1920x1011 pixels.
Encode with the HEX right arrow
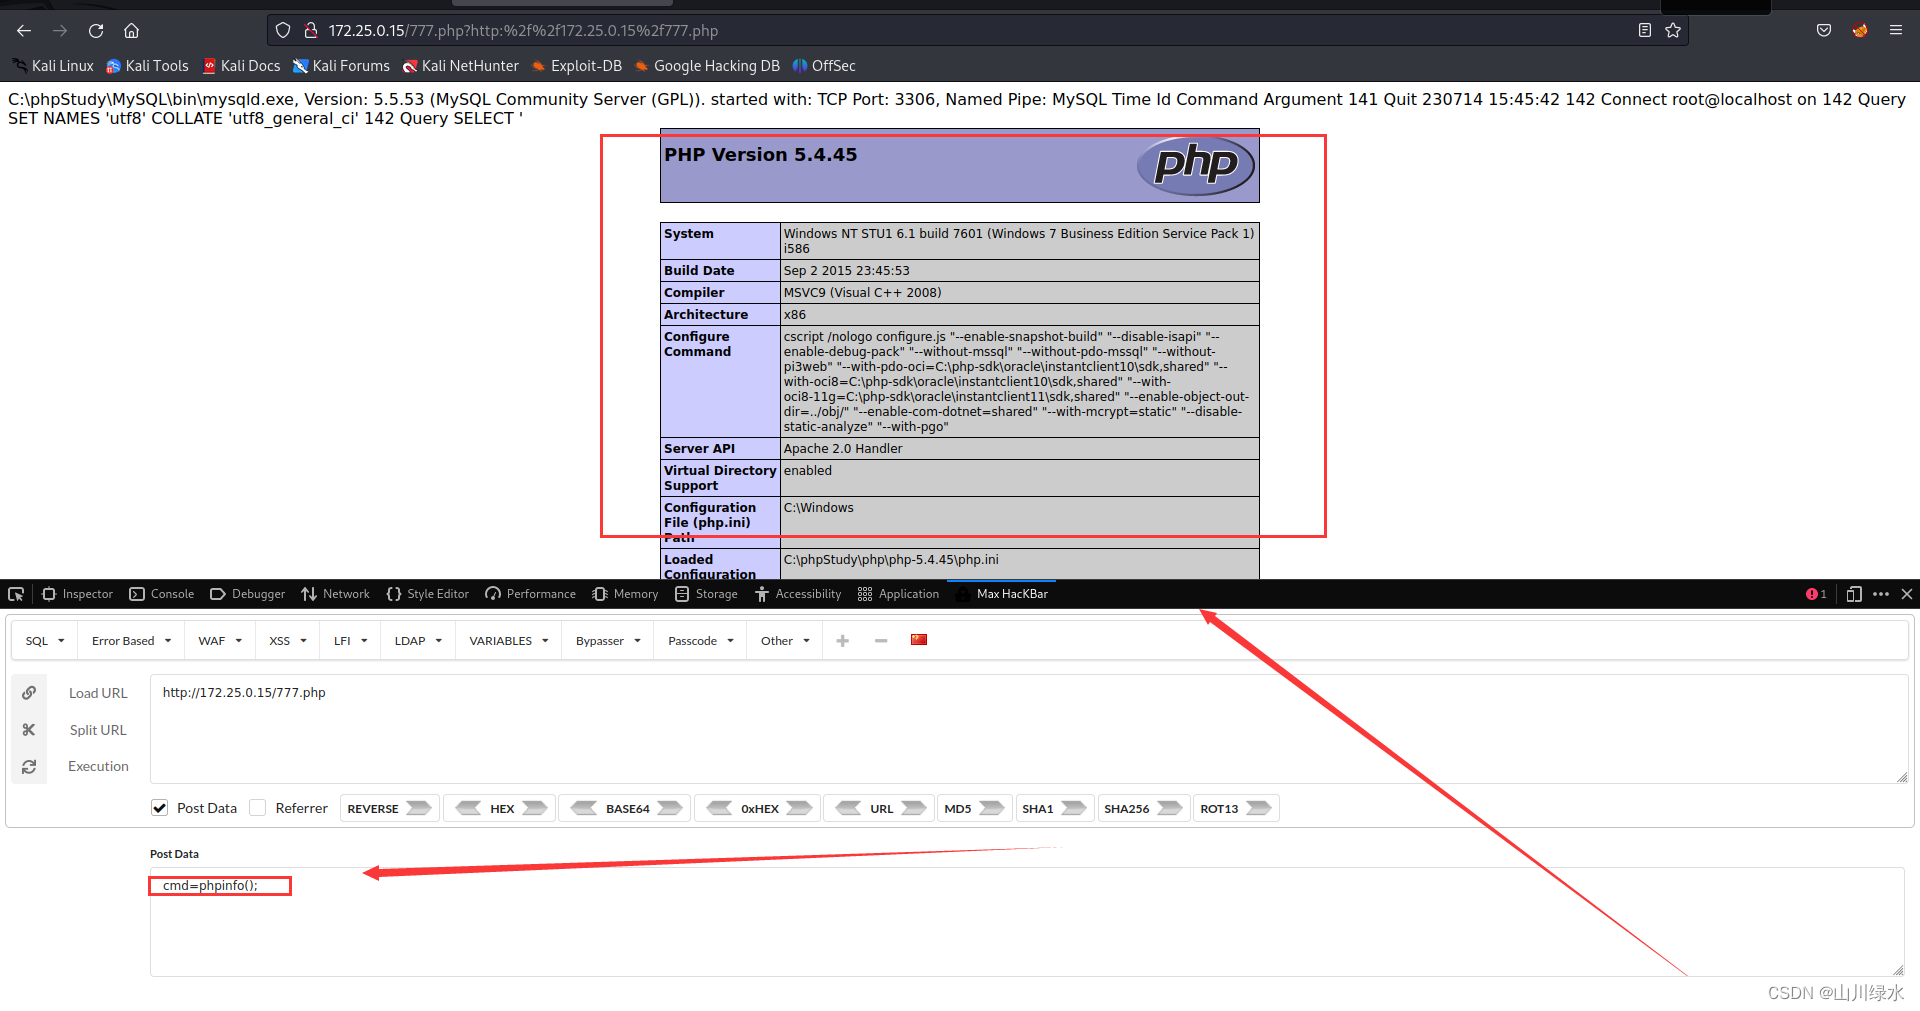pos(535,808)
